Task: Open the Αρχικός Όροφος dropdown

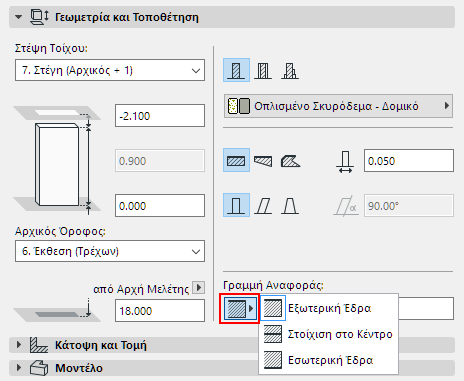Action: 110,251
